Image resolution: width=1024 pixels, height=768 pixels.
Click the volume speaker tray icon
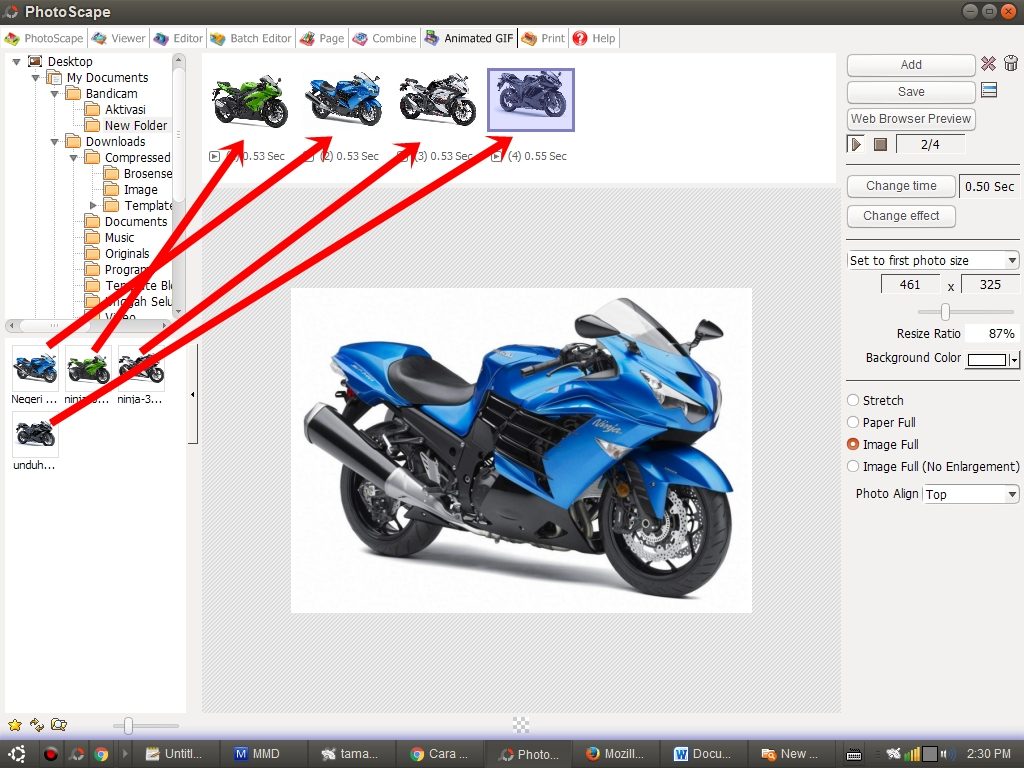tap(947, 754)
